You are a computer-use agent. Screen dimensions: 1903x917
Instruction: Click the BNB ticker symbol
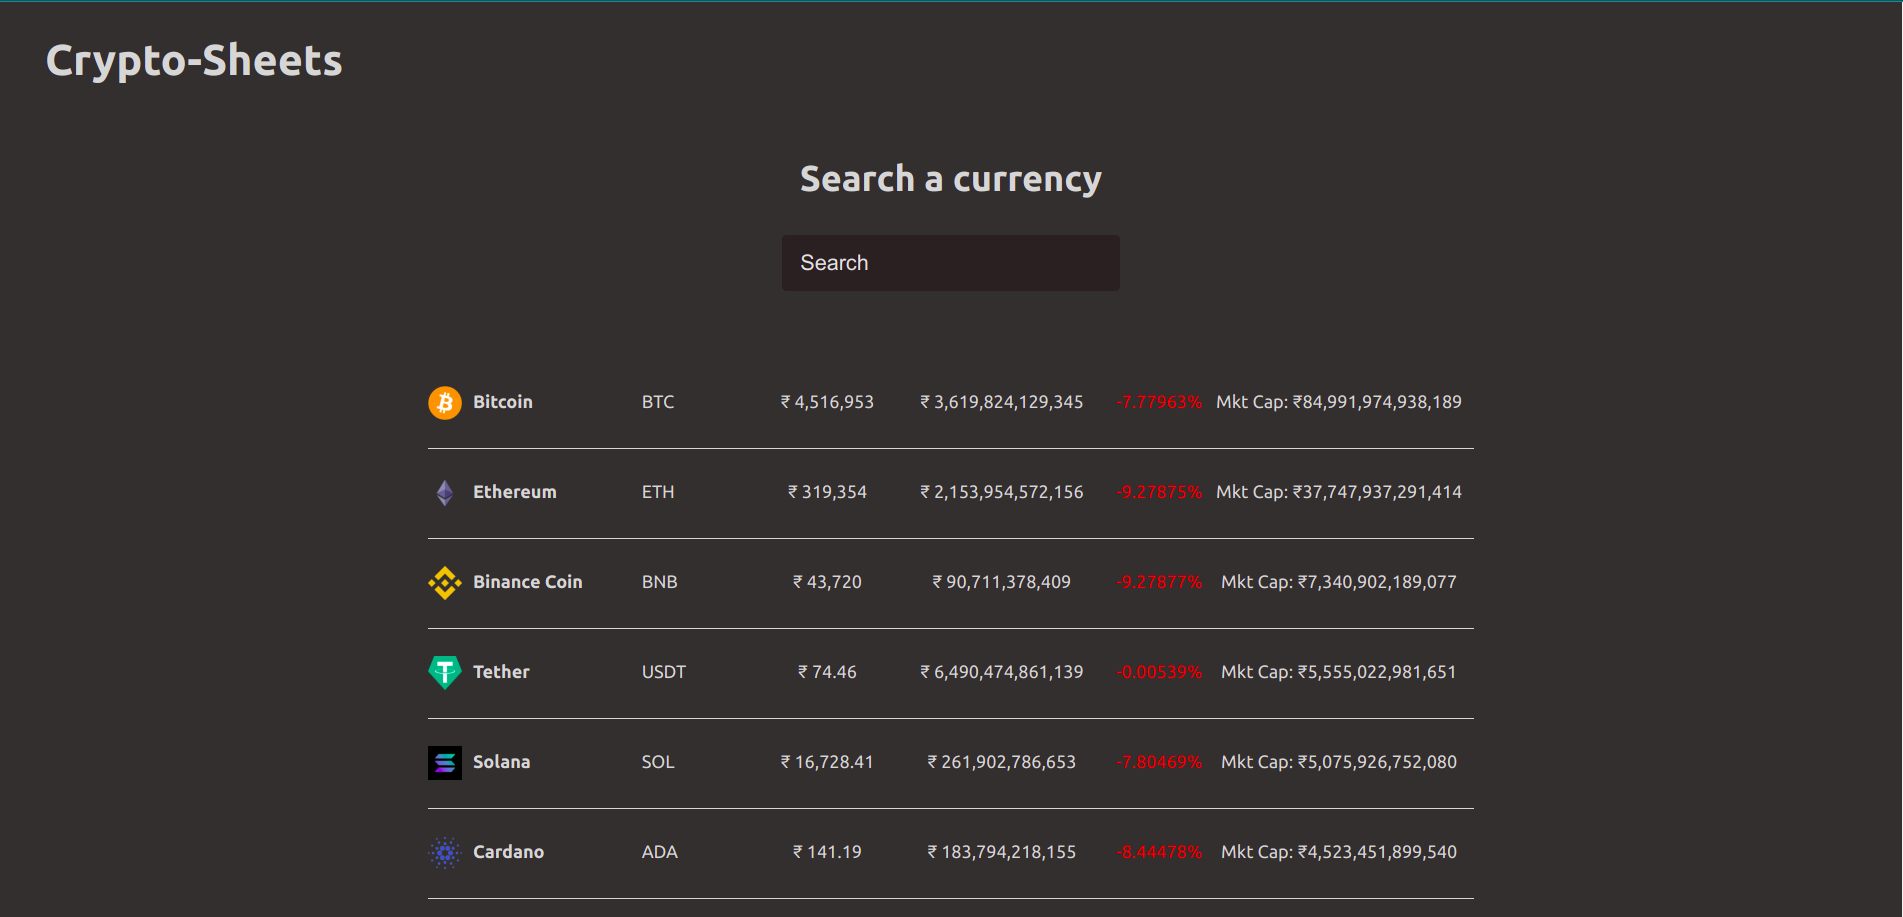pos(660,582)
